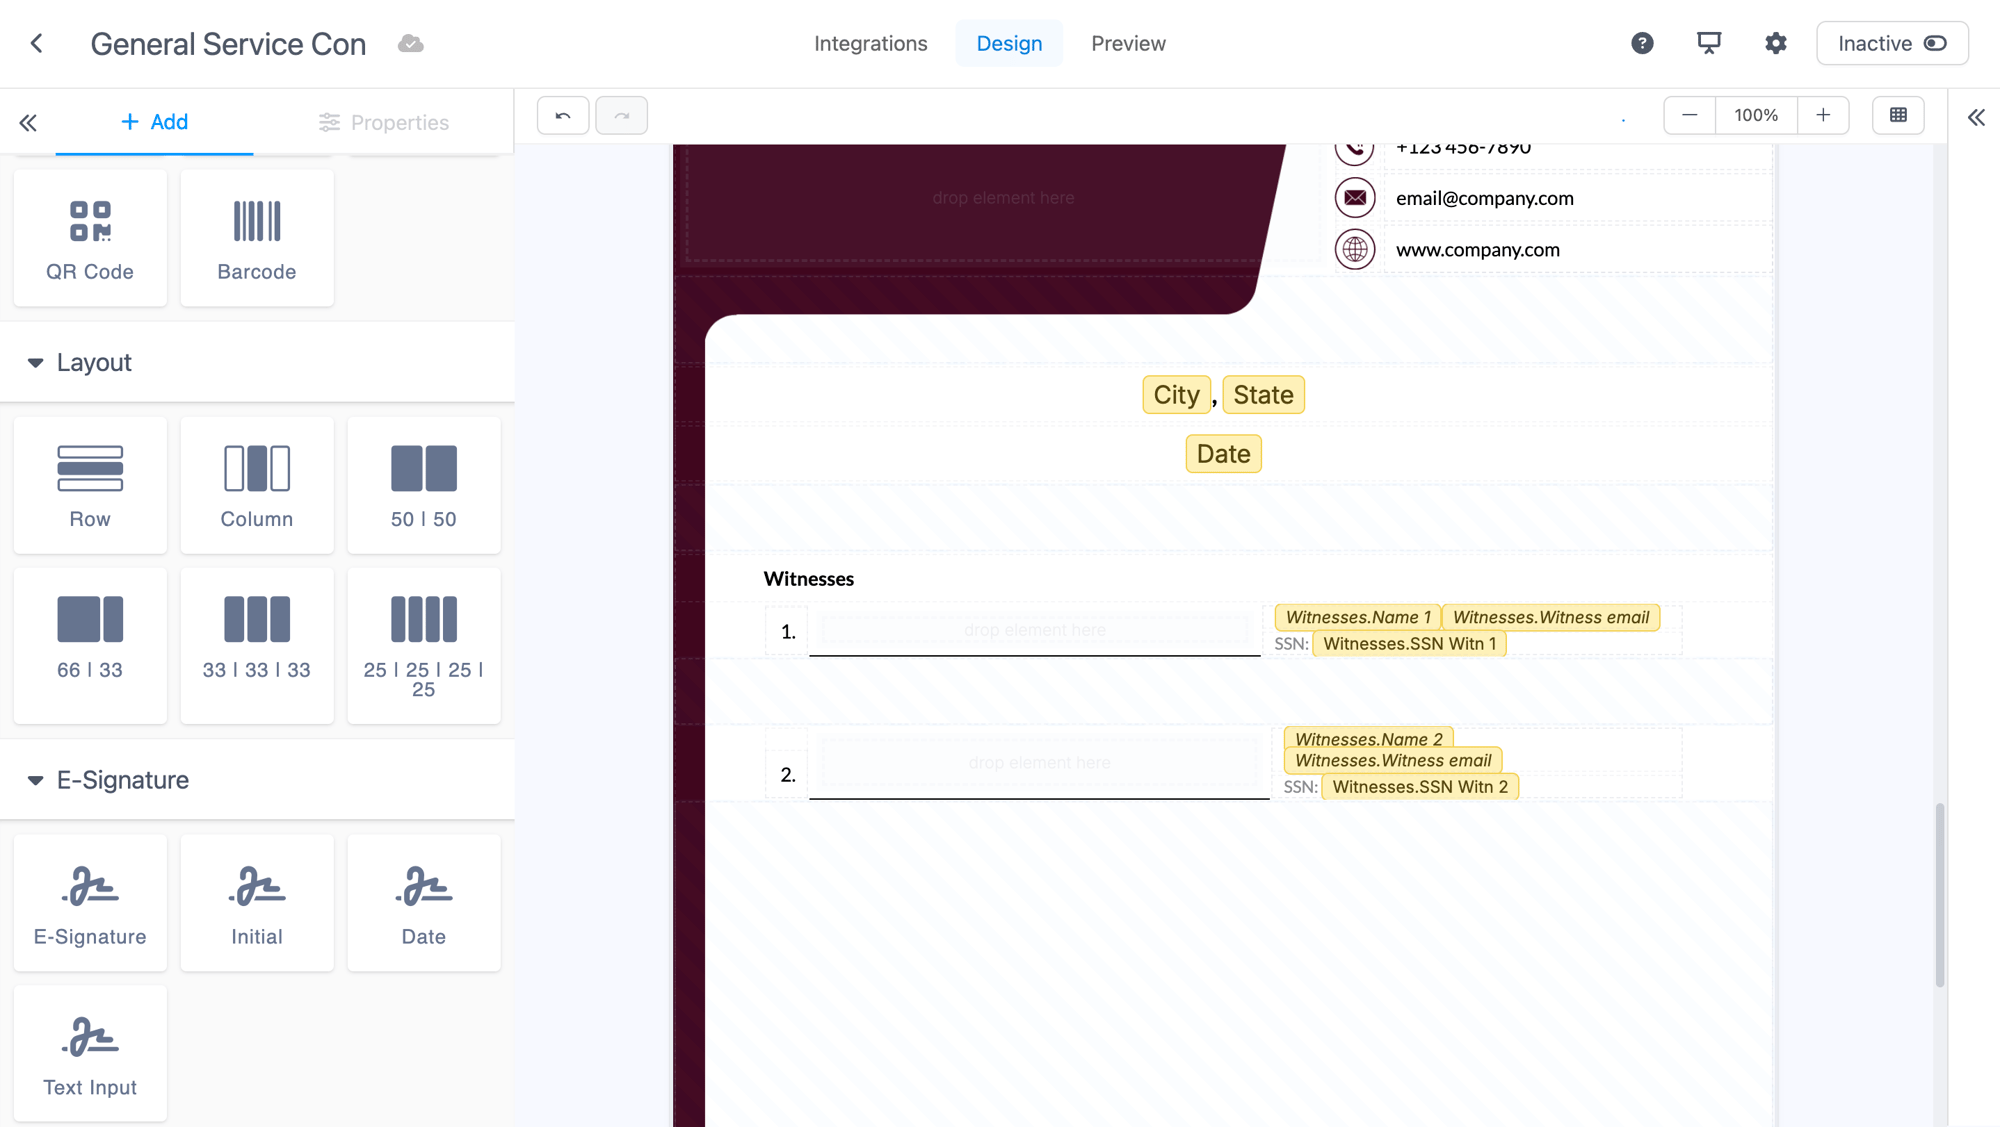Screen dimensions: 2000x1127
Task: Click the undo arrow button
Action: point(563,116)
